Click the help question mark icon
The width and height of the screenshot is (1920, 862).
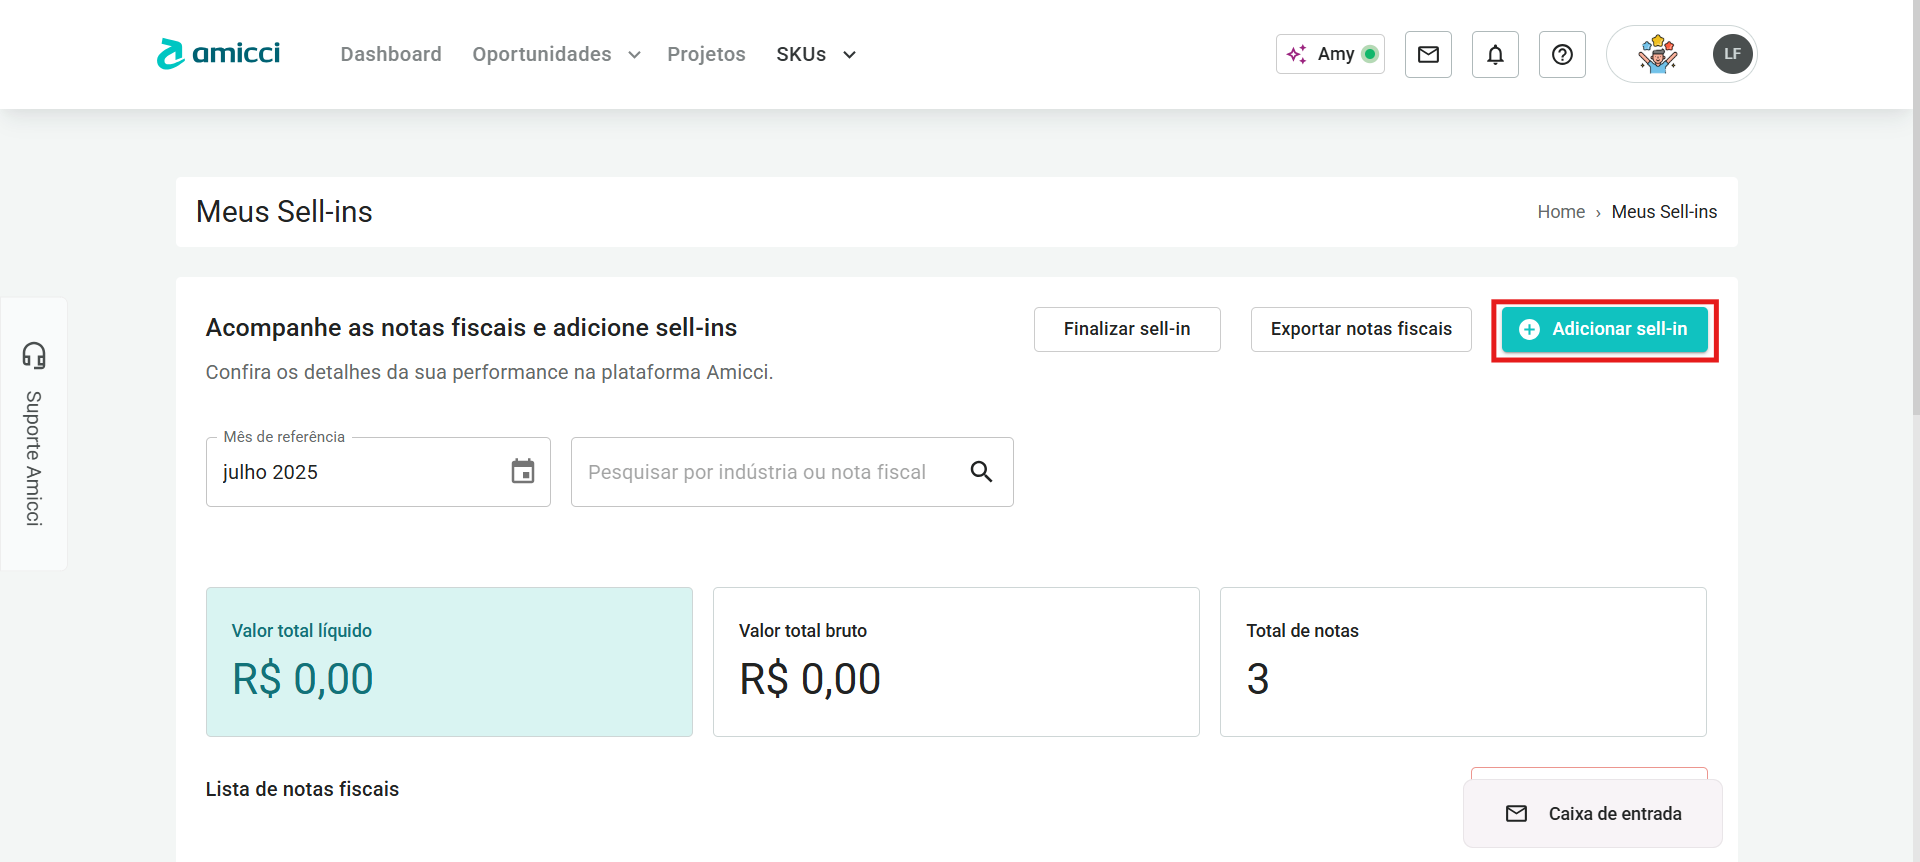click(1562, 54)
